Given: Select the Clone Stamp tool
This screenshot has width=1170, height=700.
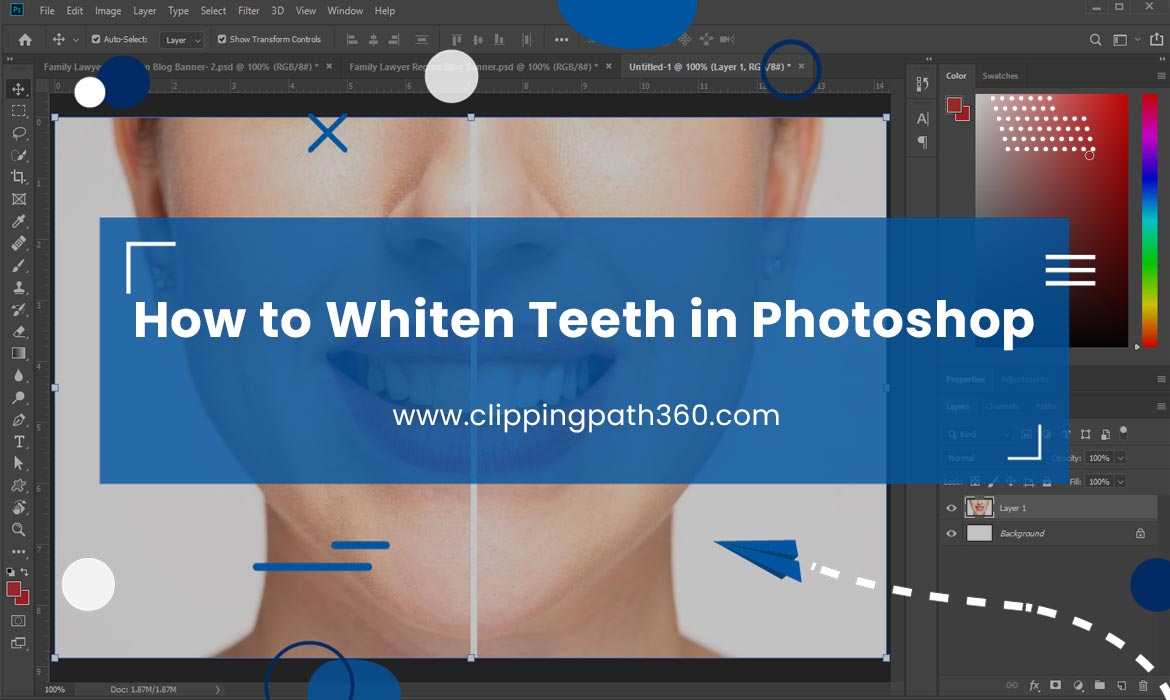Looking at the screenshot, I should (19, 287).
